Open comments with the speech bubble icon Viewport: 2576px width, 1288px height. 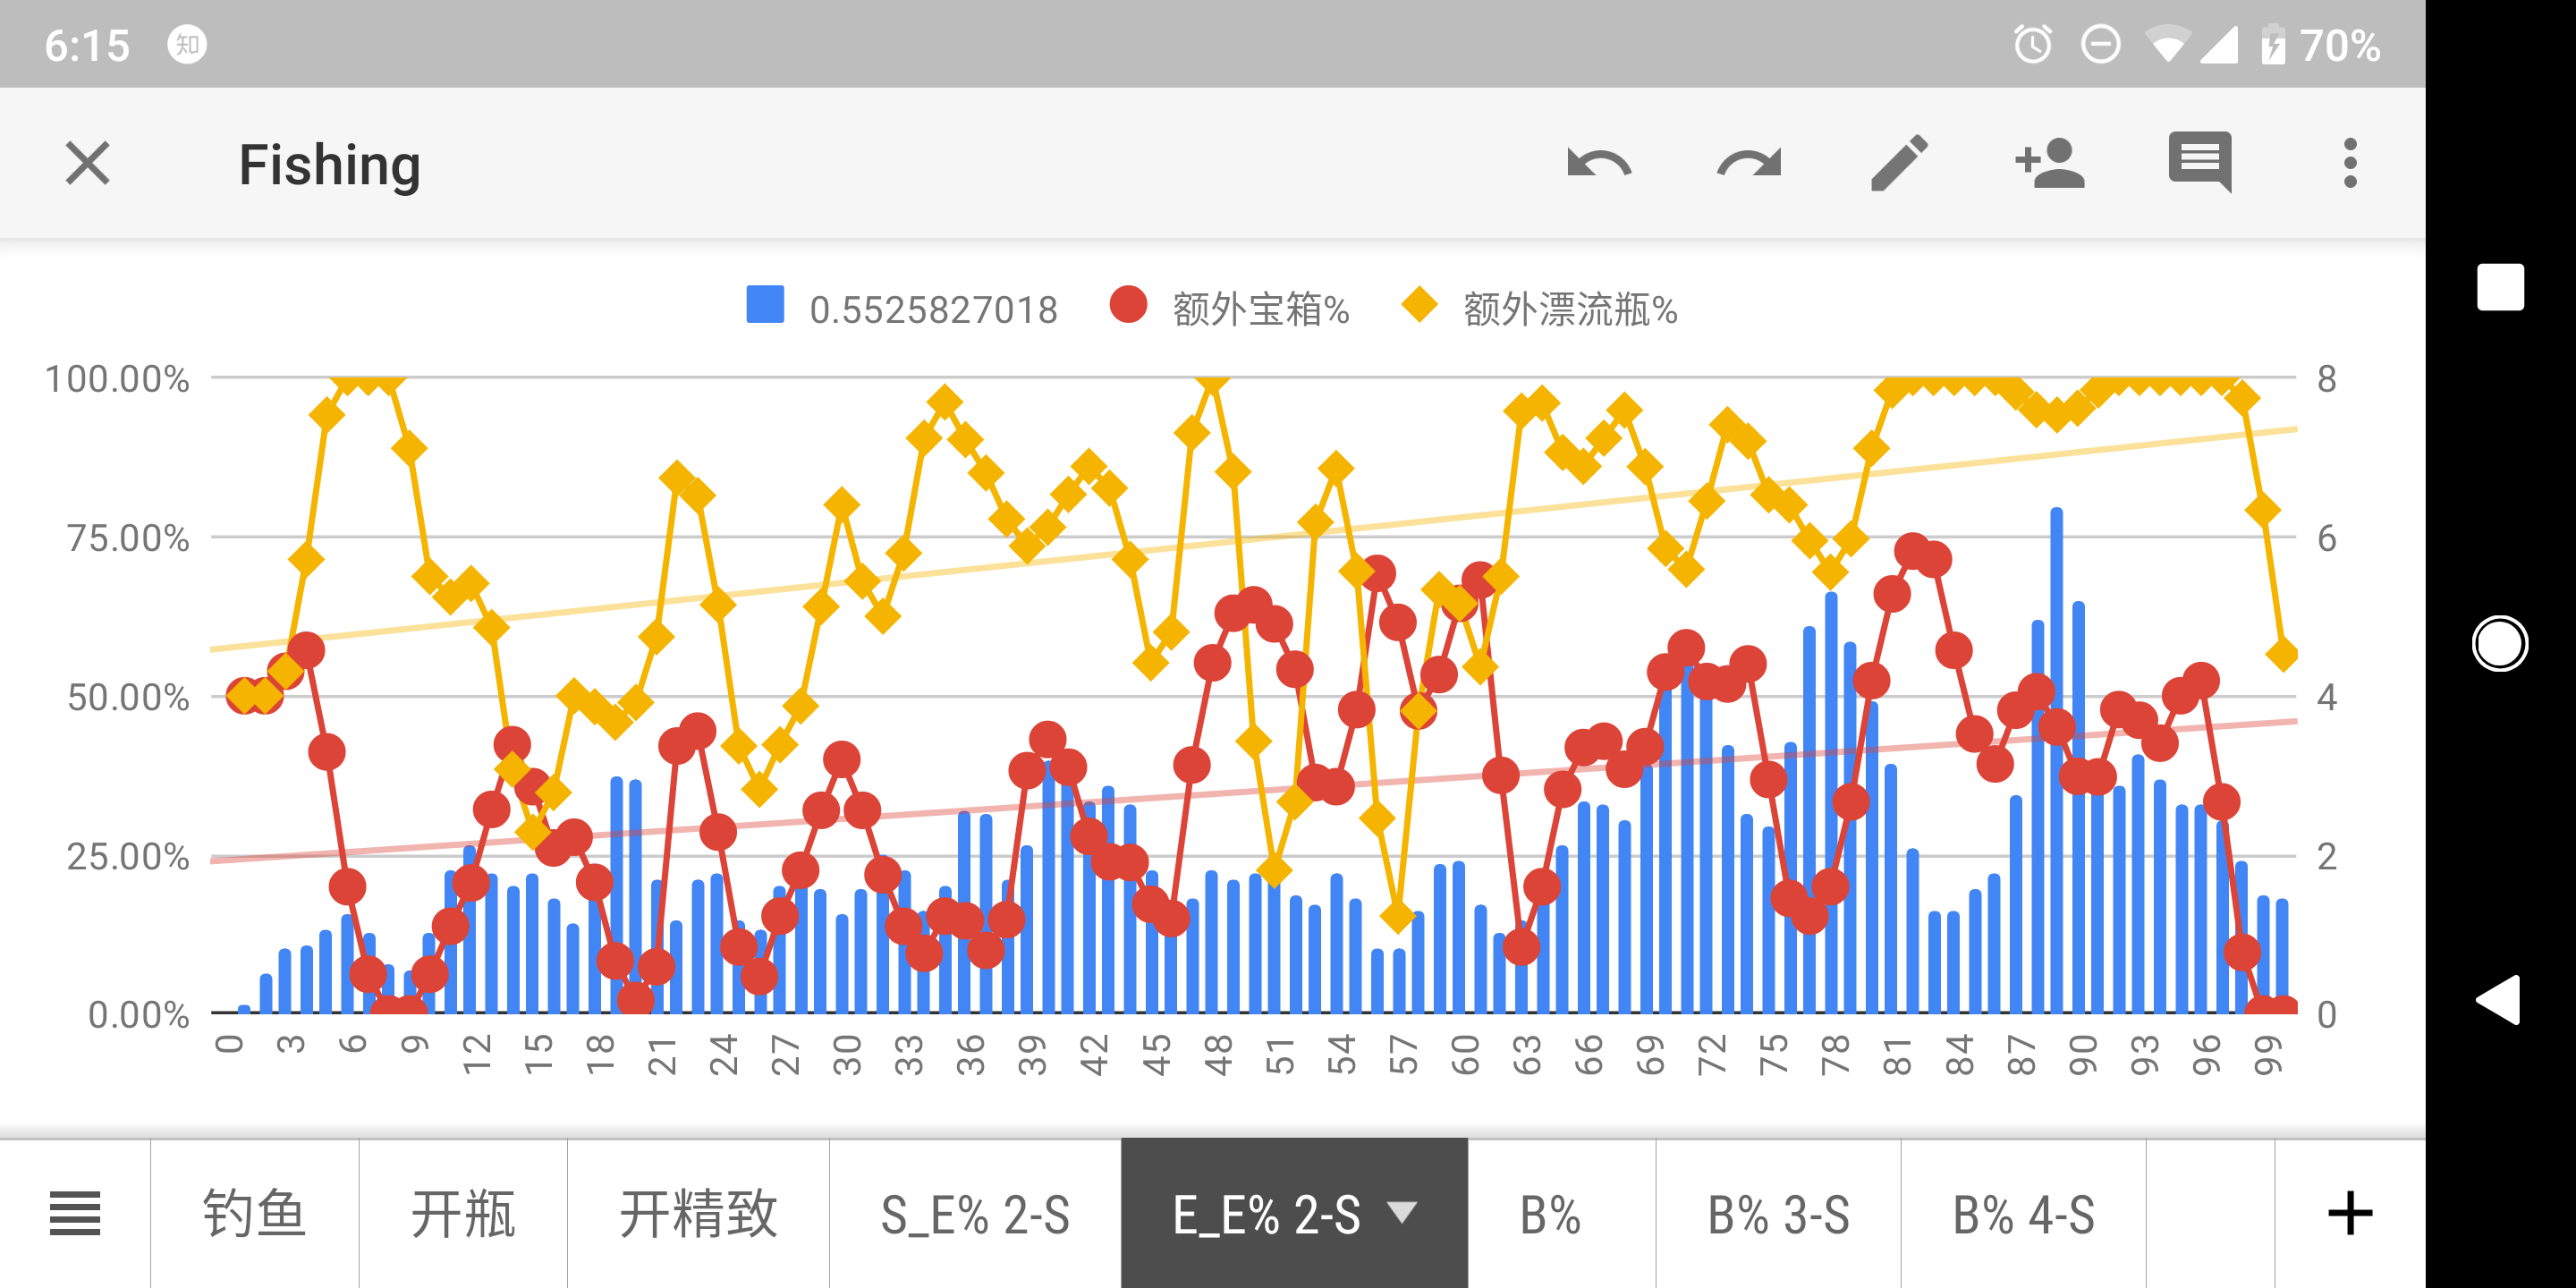coord(2200,162)
